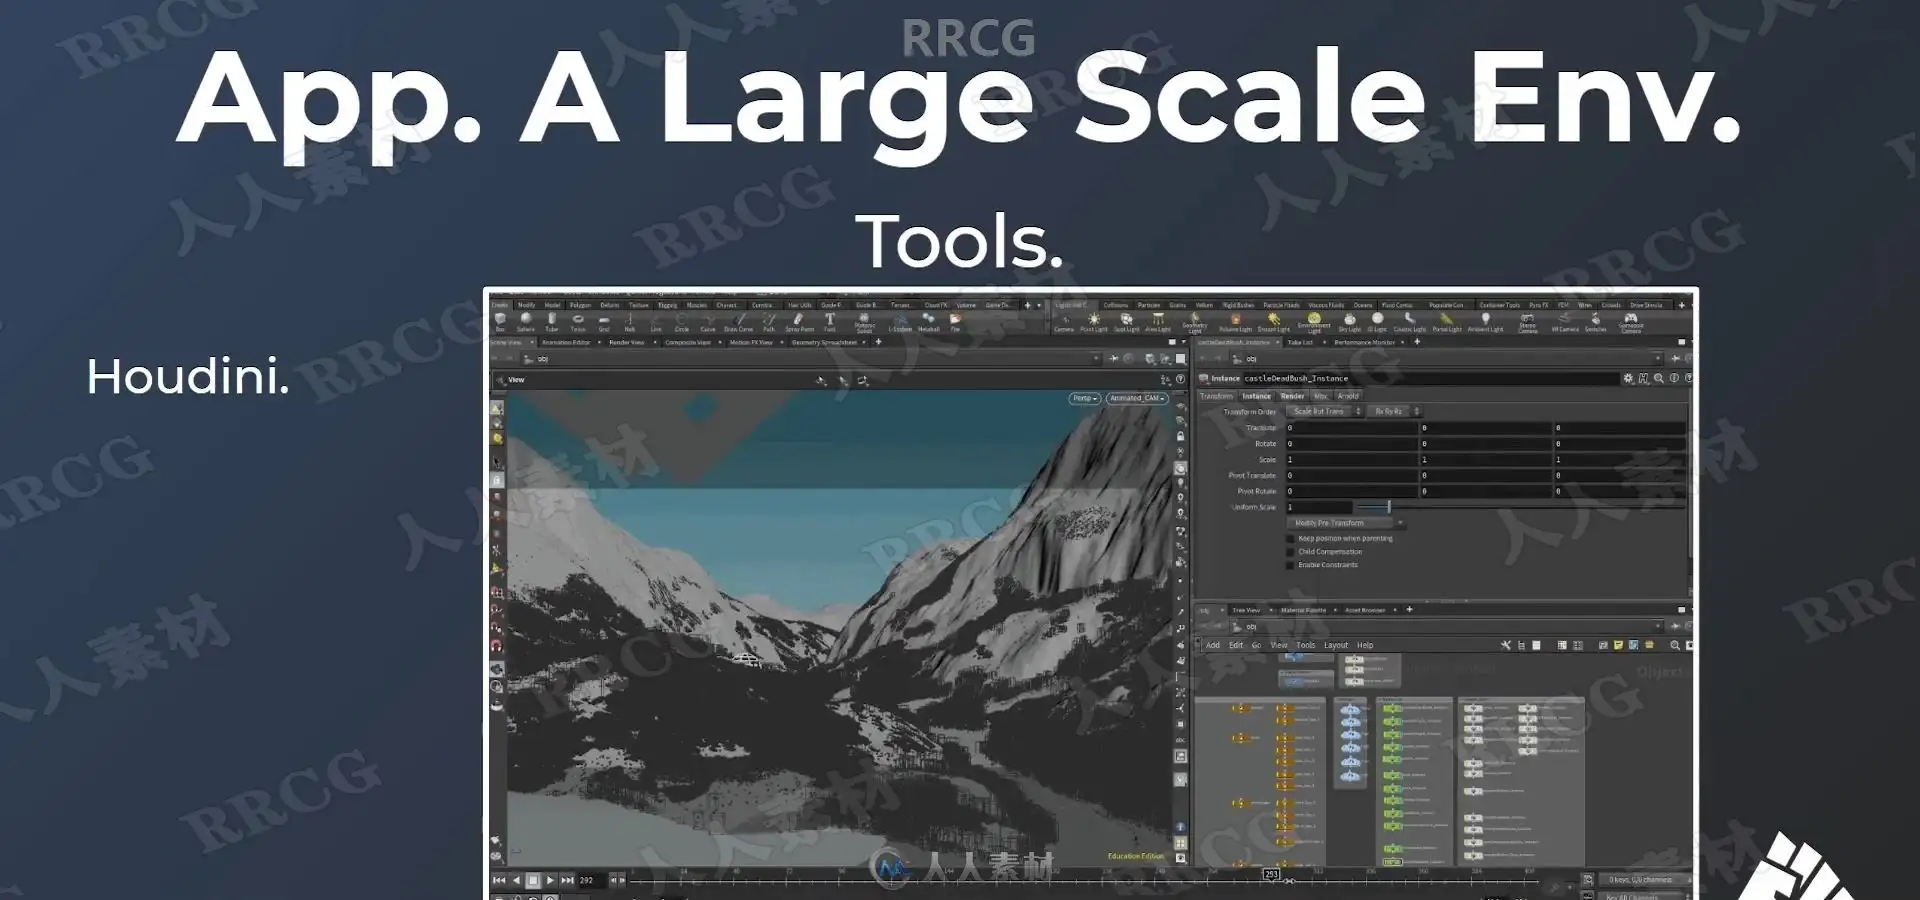Add an Environment Light from the shelf
This screenshot has height=900, width=1920.
coord(1314,322)
